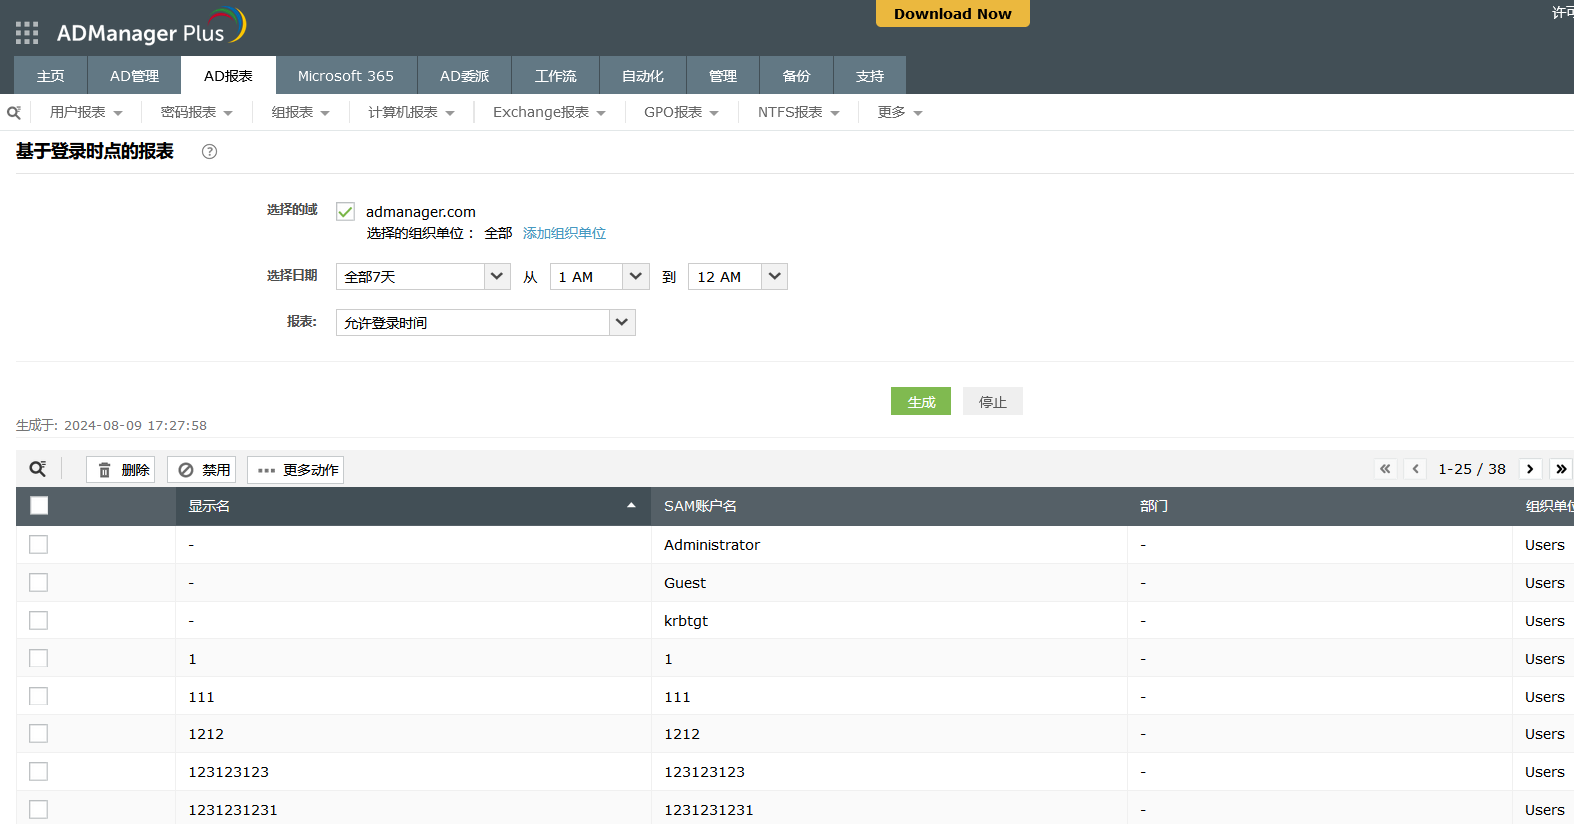Check the Administrator row checkbox
Image resolution: width=1574 pixels, height=824 pixels.
39,545
